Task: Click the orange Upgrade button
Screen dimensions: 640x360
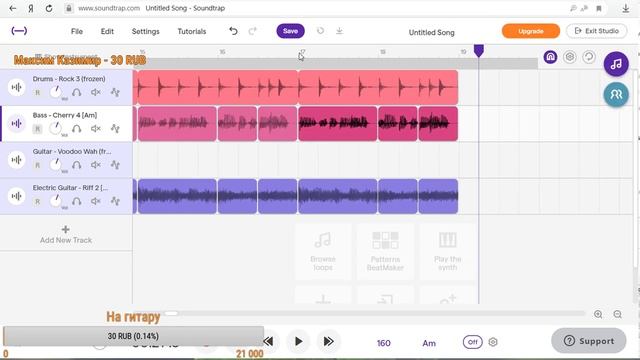Action: point(531,31)
